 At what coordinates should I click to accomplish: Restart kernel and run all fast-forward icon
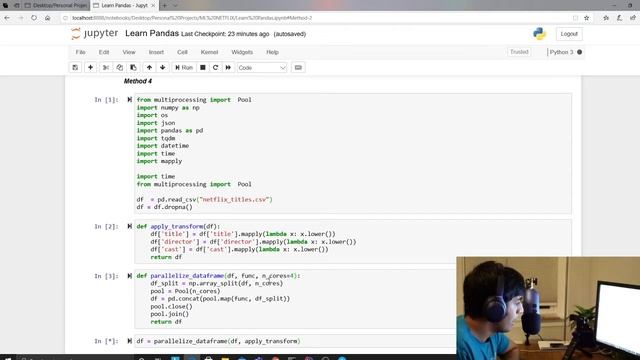tap(228, 67)
